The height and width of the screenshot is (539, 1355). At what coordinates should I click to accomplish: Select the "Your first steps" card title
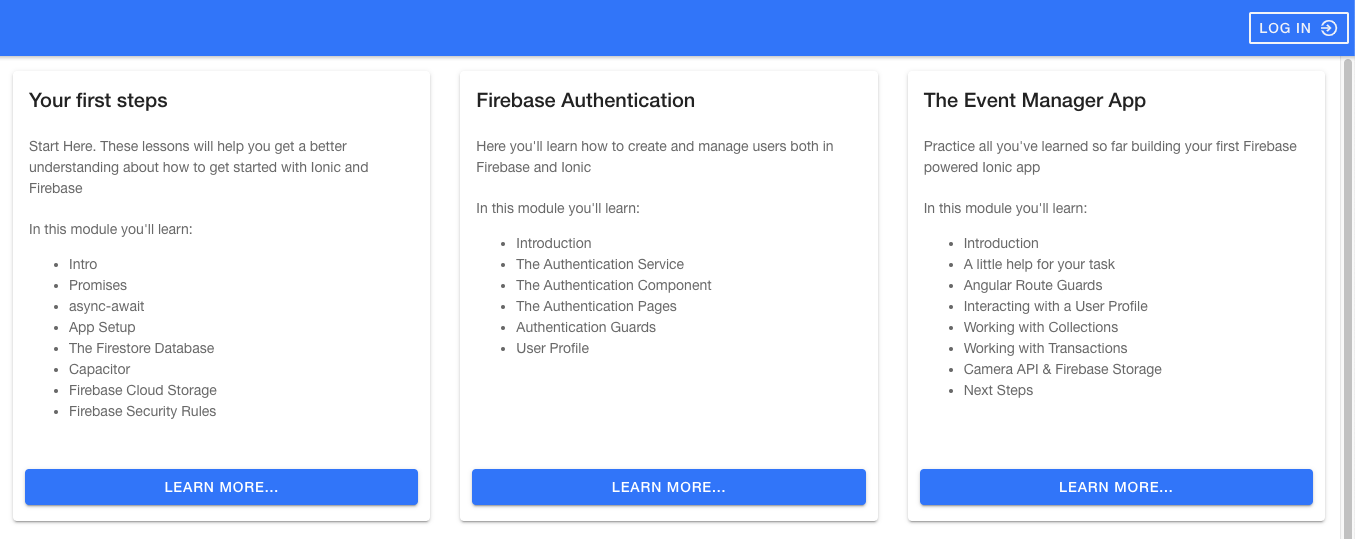(x=98, y=100)
